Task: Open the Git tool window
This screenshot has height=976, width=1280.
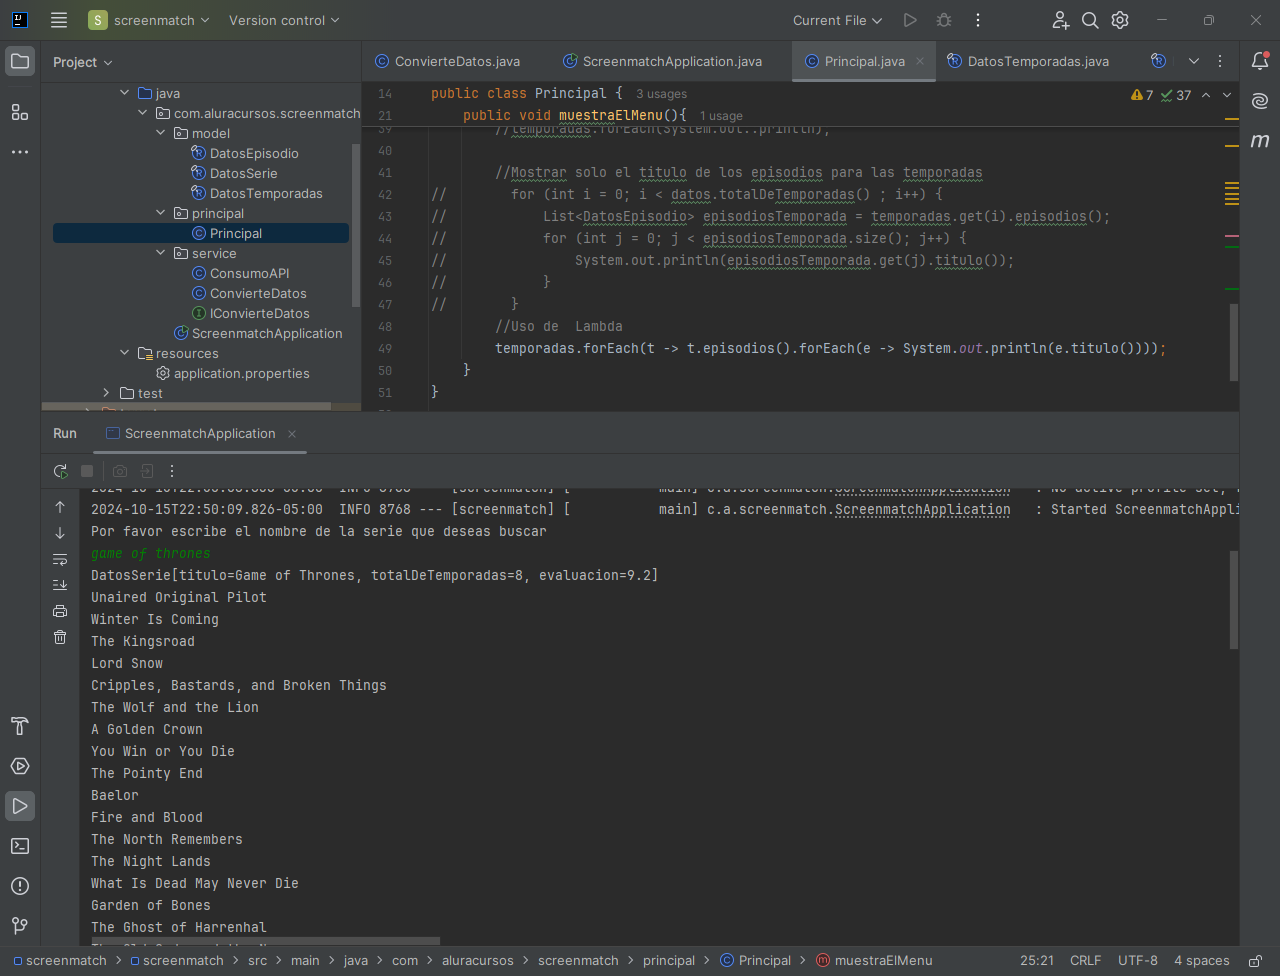Action: [x=20, y=926]
